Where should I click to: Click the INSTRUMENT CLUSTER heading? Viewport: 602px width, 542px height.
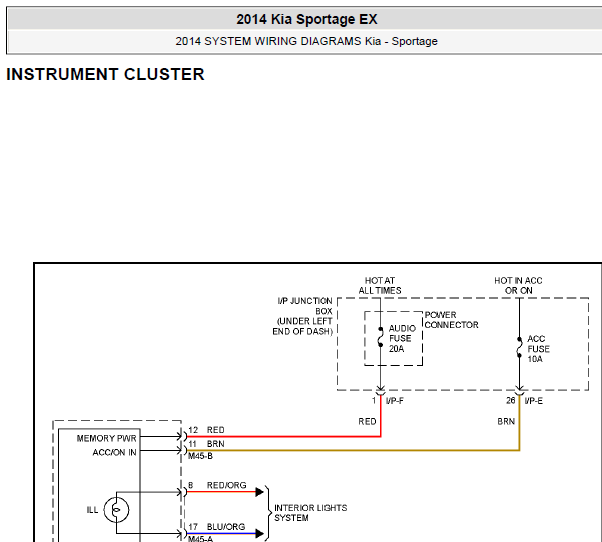click(x=105, y=74)
